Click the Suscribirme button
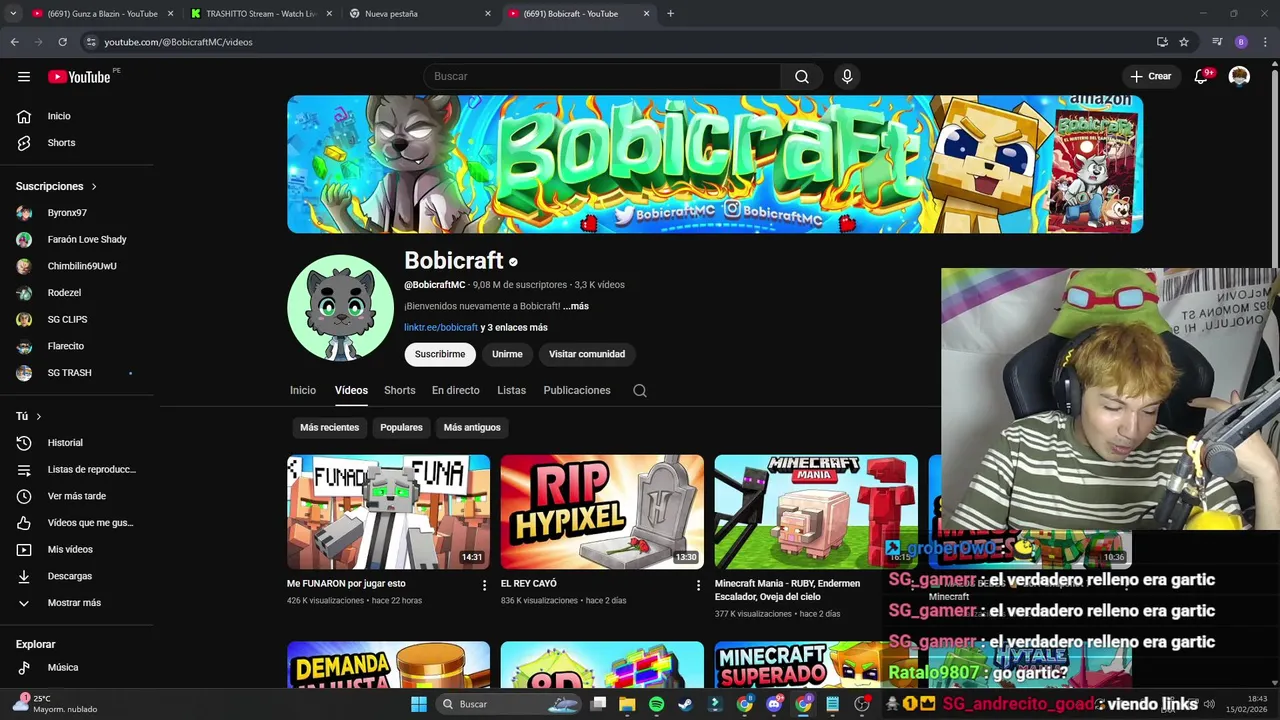Screen dimensions: 1280x720 (x=440, y=354)
